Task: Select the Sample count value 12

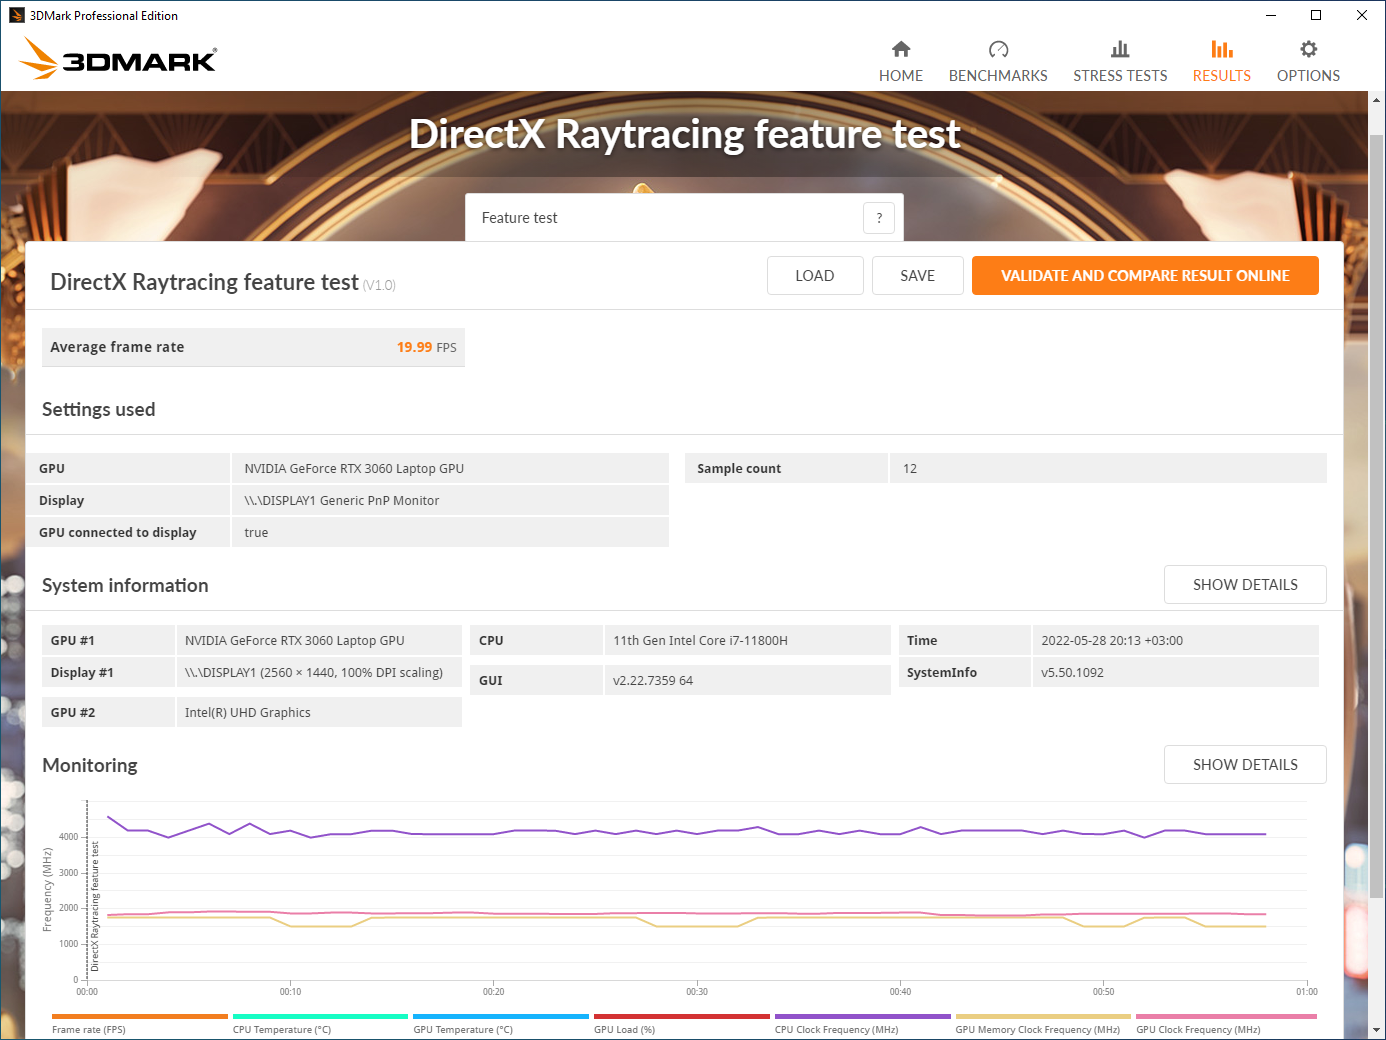Action: (910, 468)
